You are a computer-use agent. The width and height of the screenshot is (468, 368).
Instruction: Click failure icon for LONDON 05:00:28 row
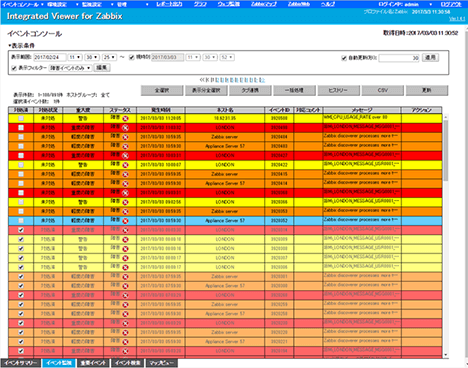125,351
